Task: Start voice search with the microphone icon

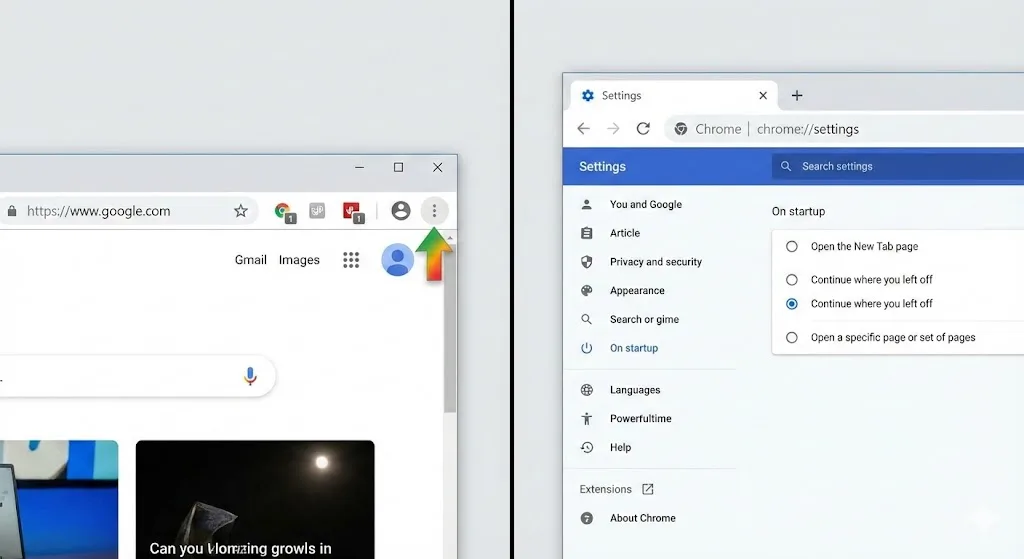Action: (x=250, y=376)
